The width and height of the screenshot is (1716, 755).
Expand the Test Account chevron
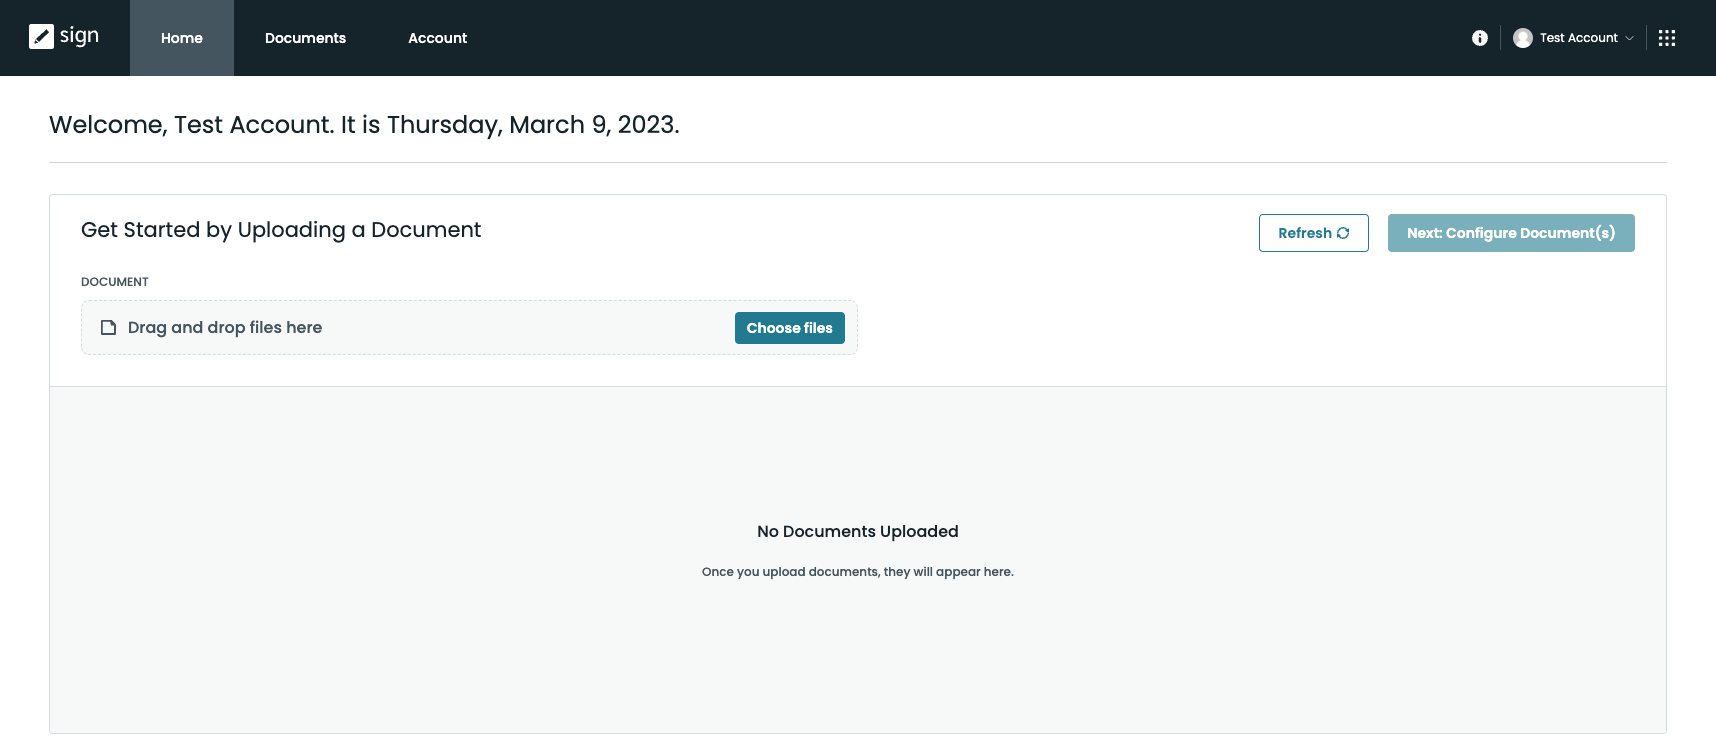click(1630, 38)
